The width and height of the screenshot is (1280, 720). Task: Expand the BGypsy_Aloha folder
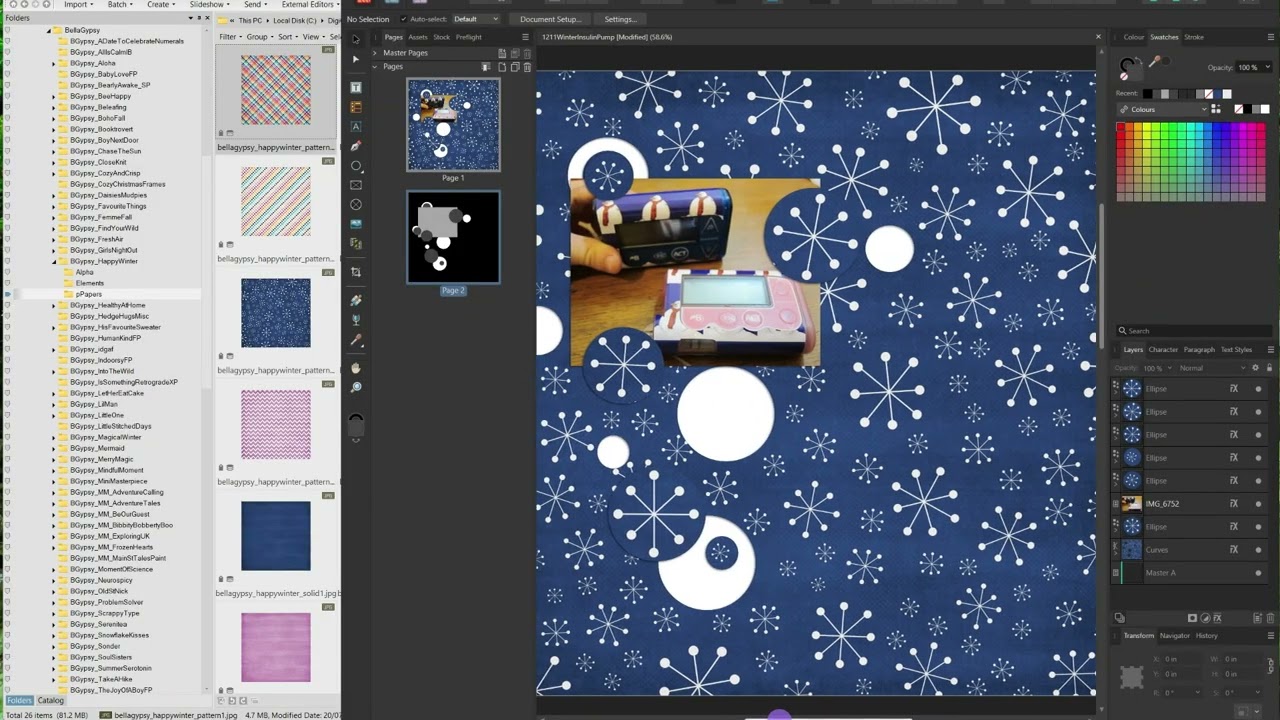pos(54,63)
